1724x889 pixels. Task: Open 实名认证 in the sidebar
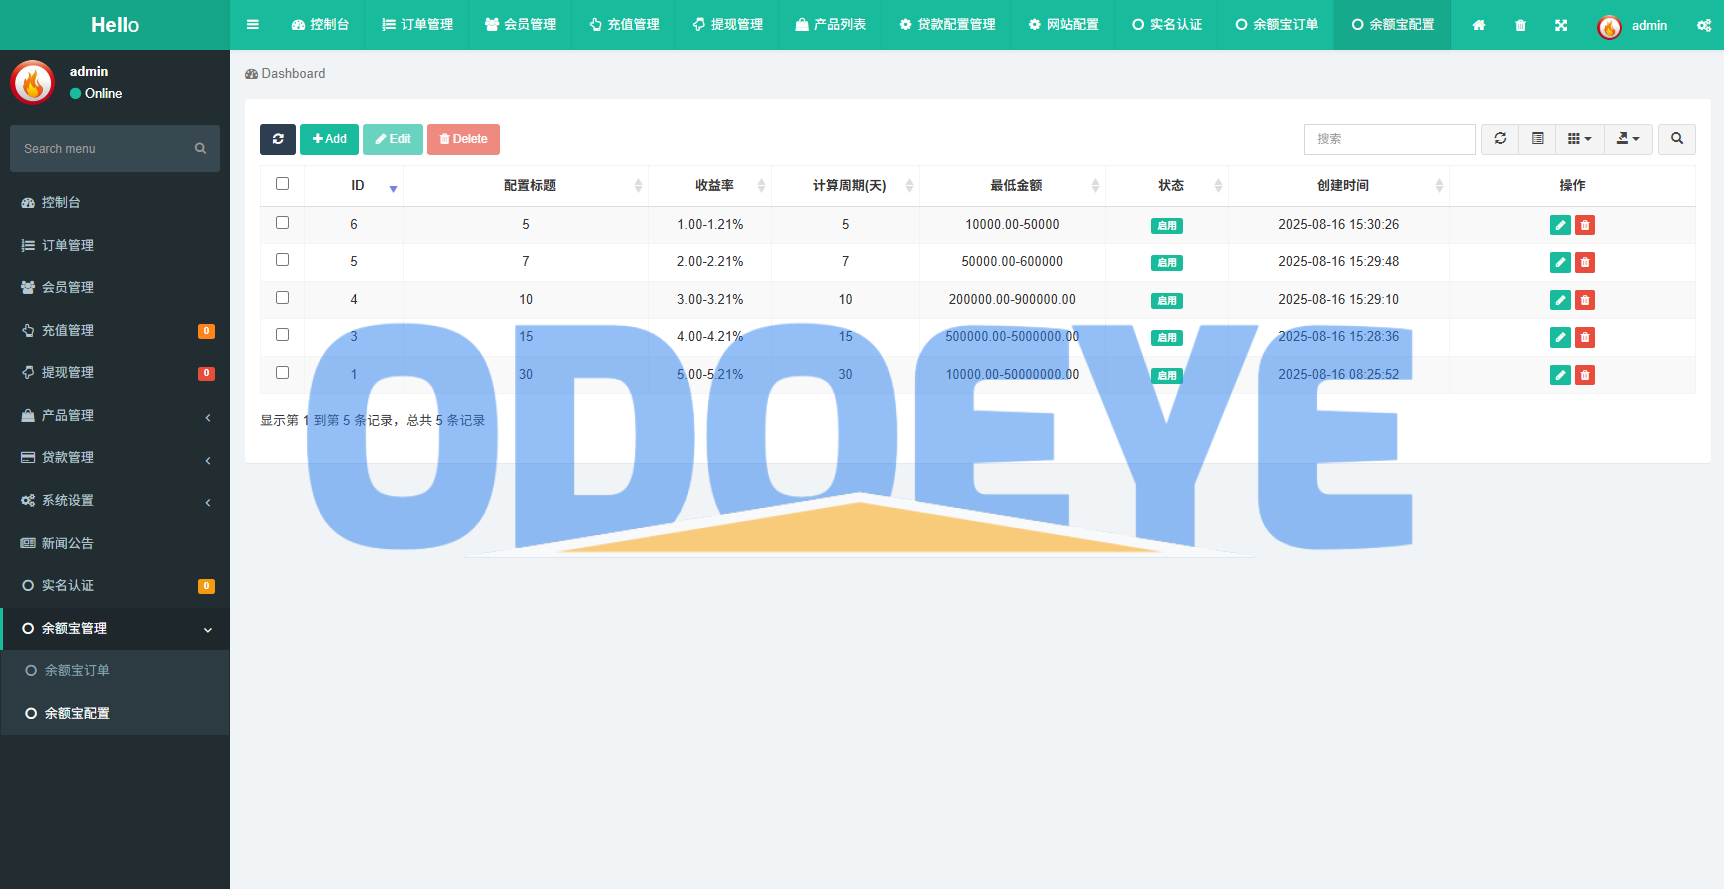(x=115, y=586)
